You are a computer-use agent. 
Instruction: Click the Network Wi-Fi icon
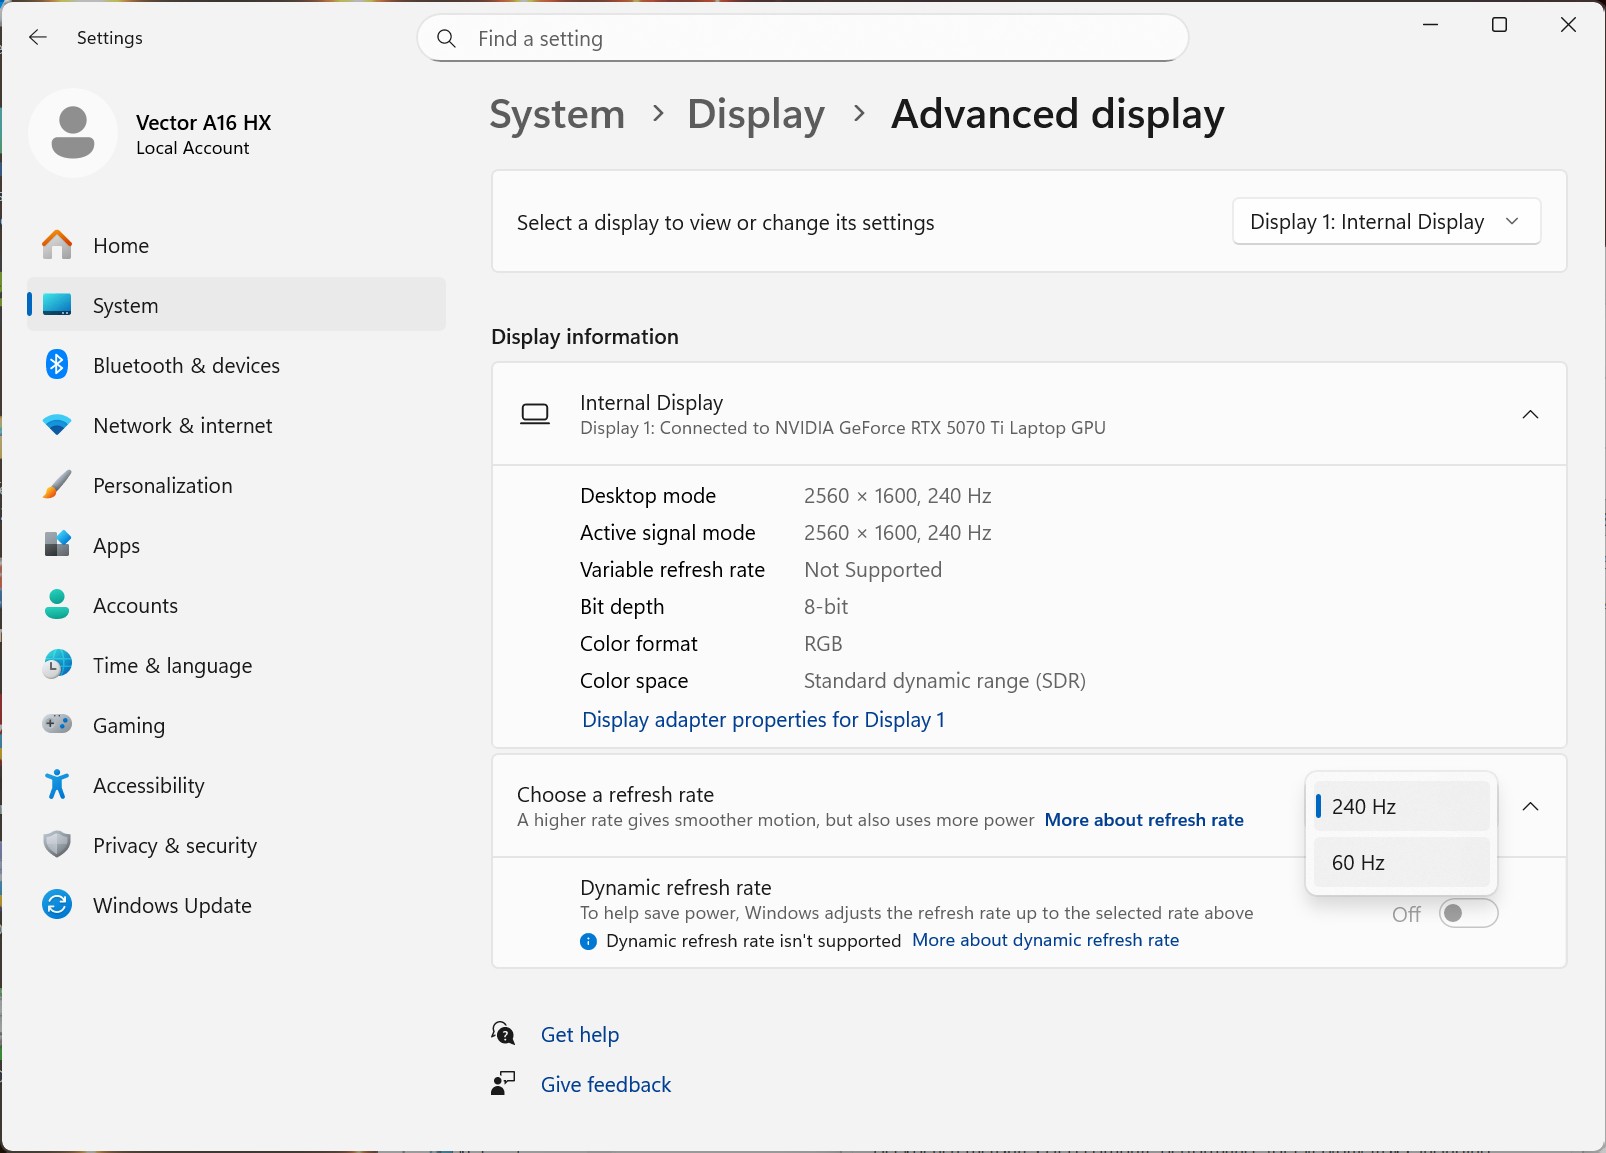tap(57, 425)
